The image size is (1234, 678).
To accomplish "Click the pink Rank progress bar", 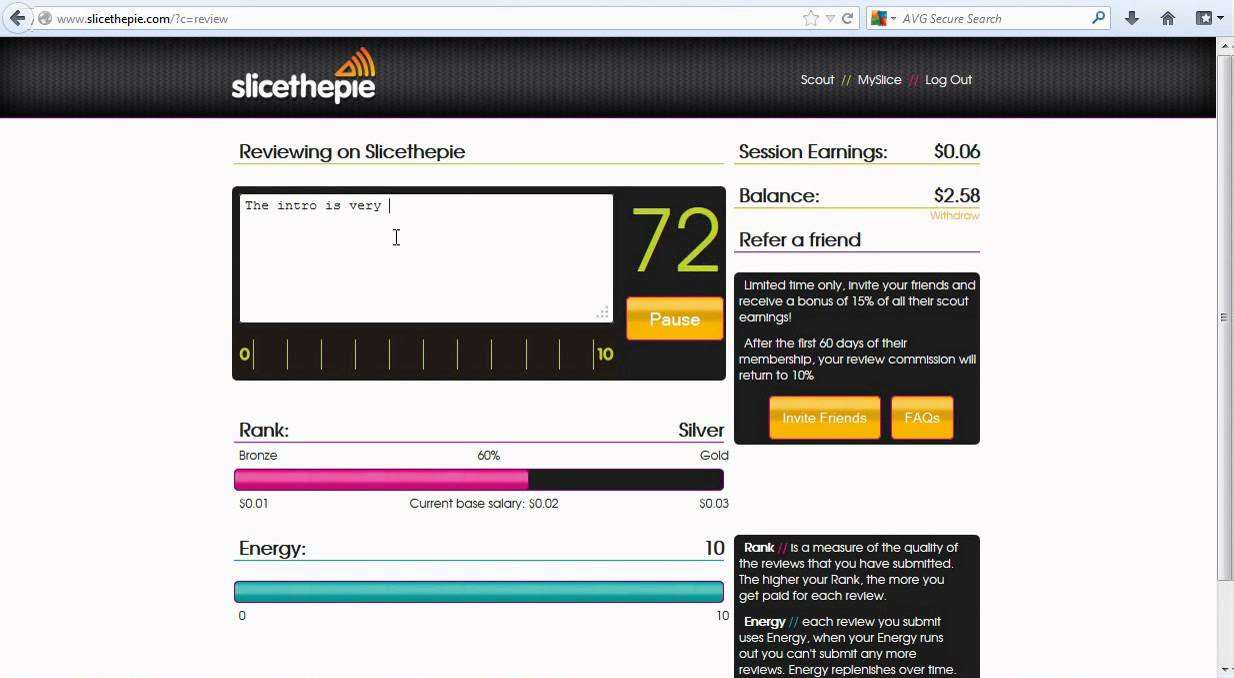I will pos(479,480).
